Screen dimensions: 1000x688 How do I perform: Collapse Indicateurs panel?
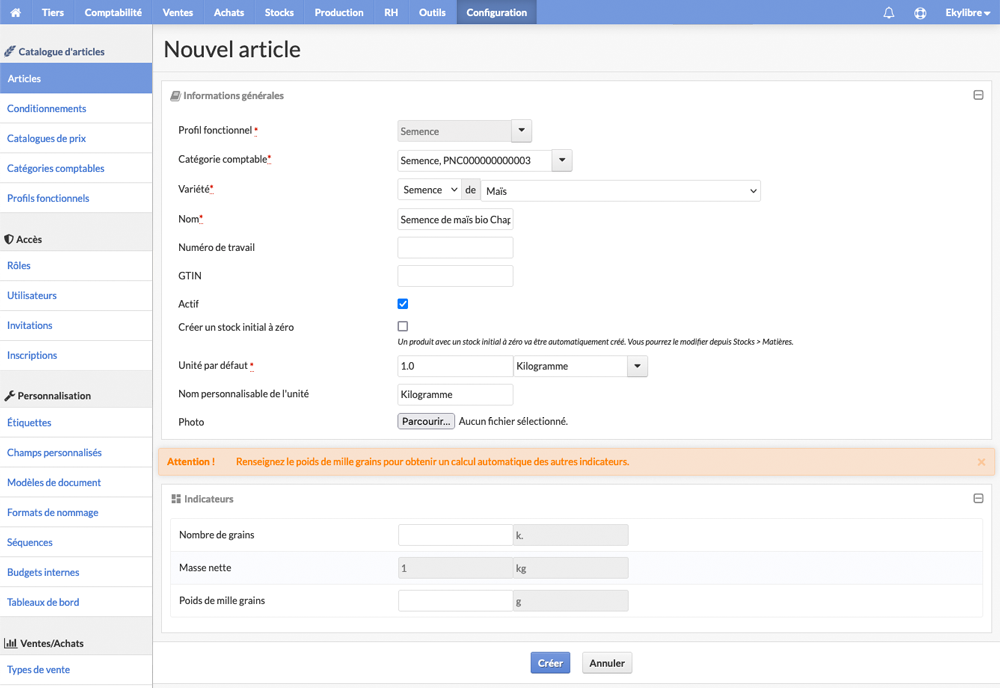click(x=978, y=498)
